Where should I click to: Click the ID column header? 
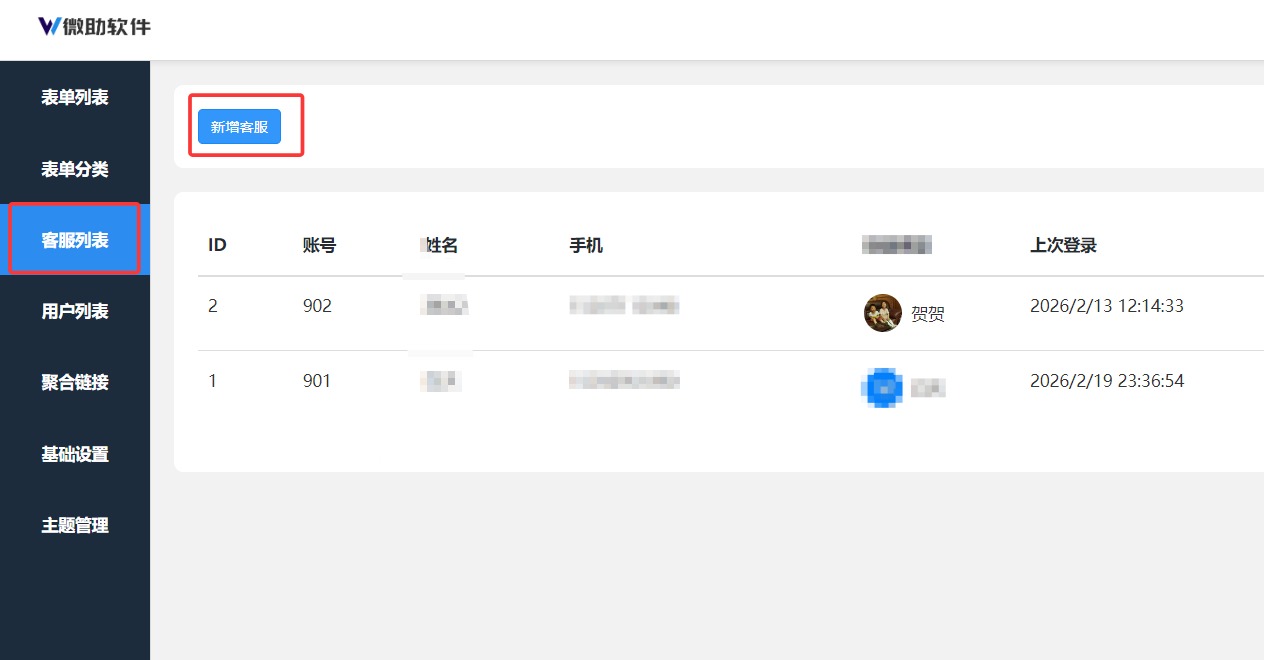(x=217, y=245)
